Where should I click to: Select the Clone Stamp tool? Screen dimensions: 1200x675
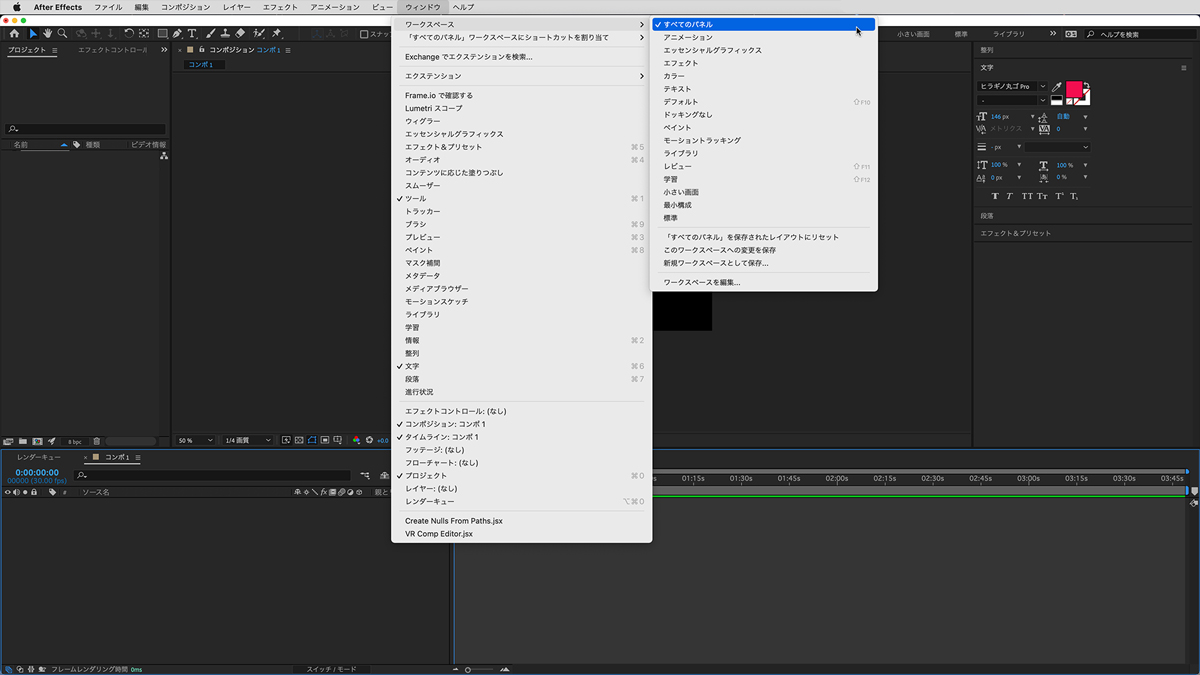click(225, 34)
